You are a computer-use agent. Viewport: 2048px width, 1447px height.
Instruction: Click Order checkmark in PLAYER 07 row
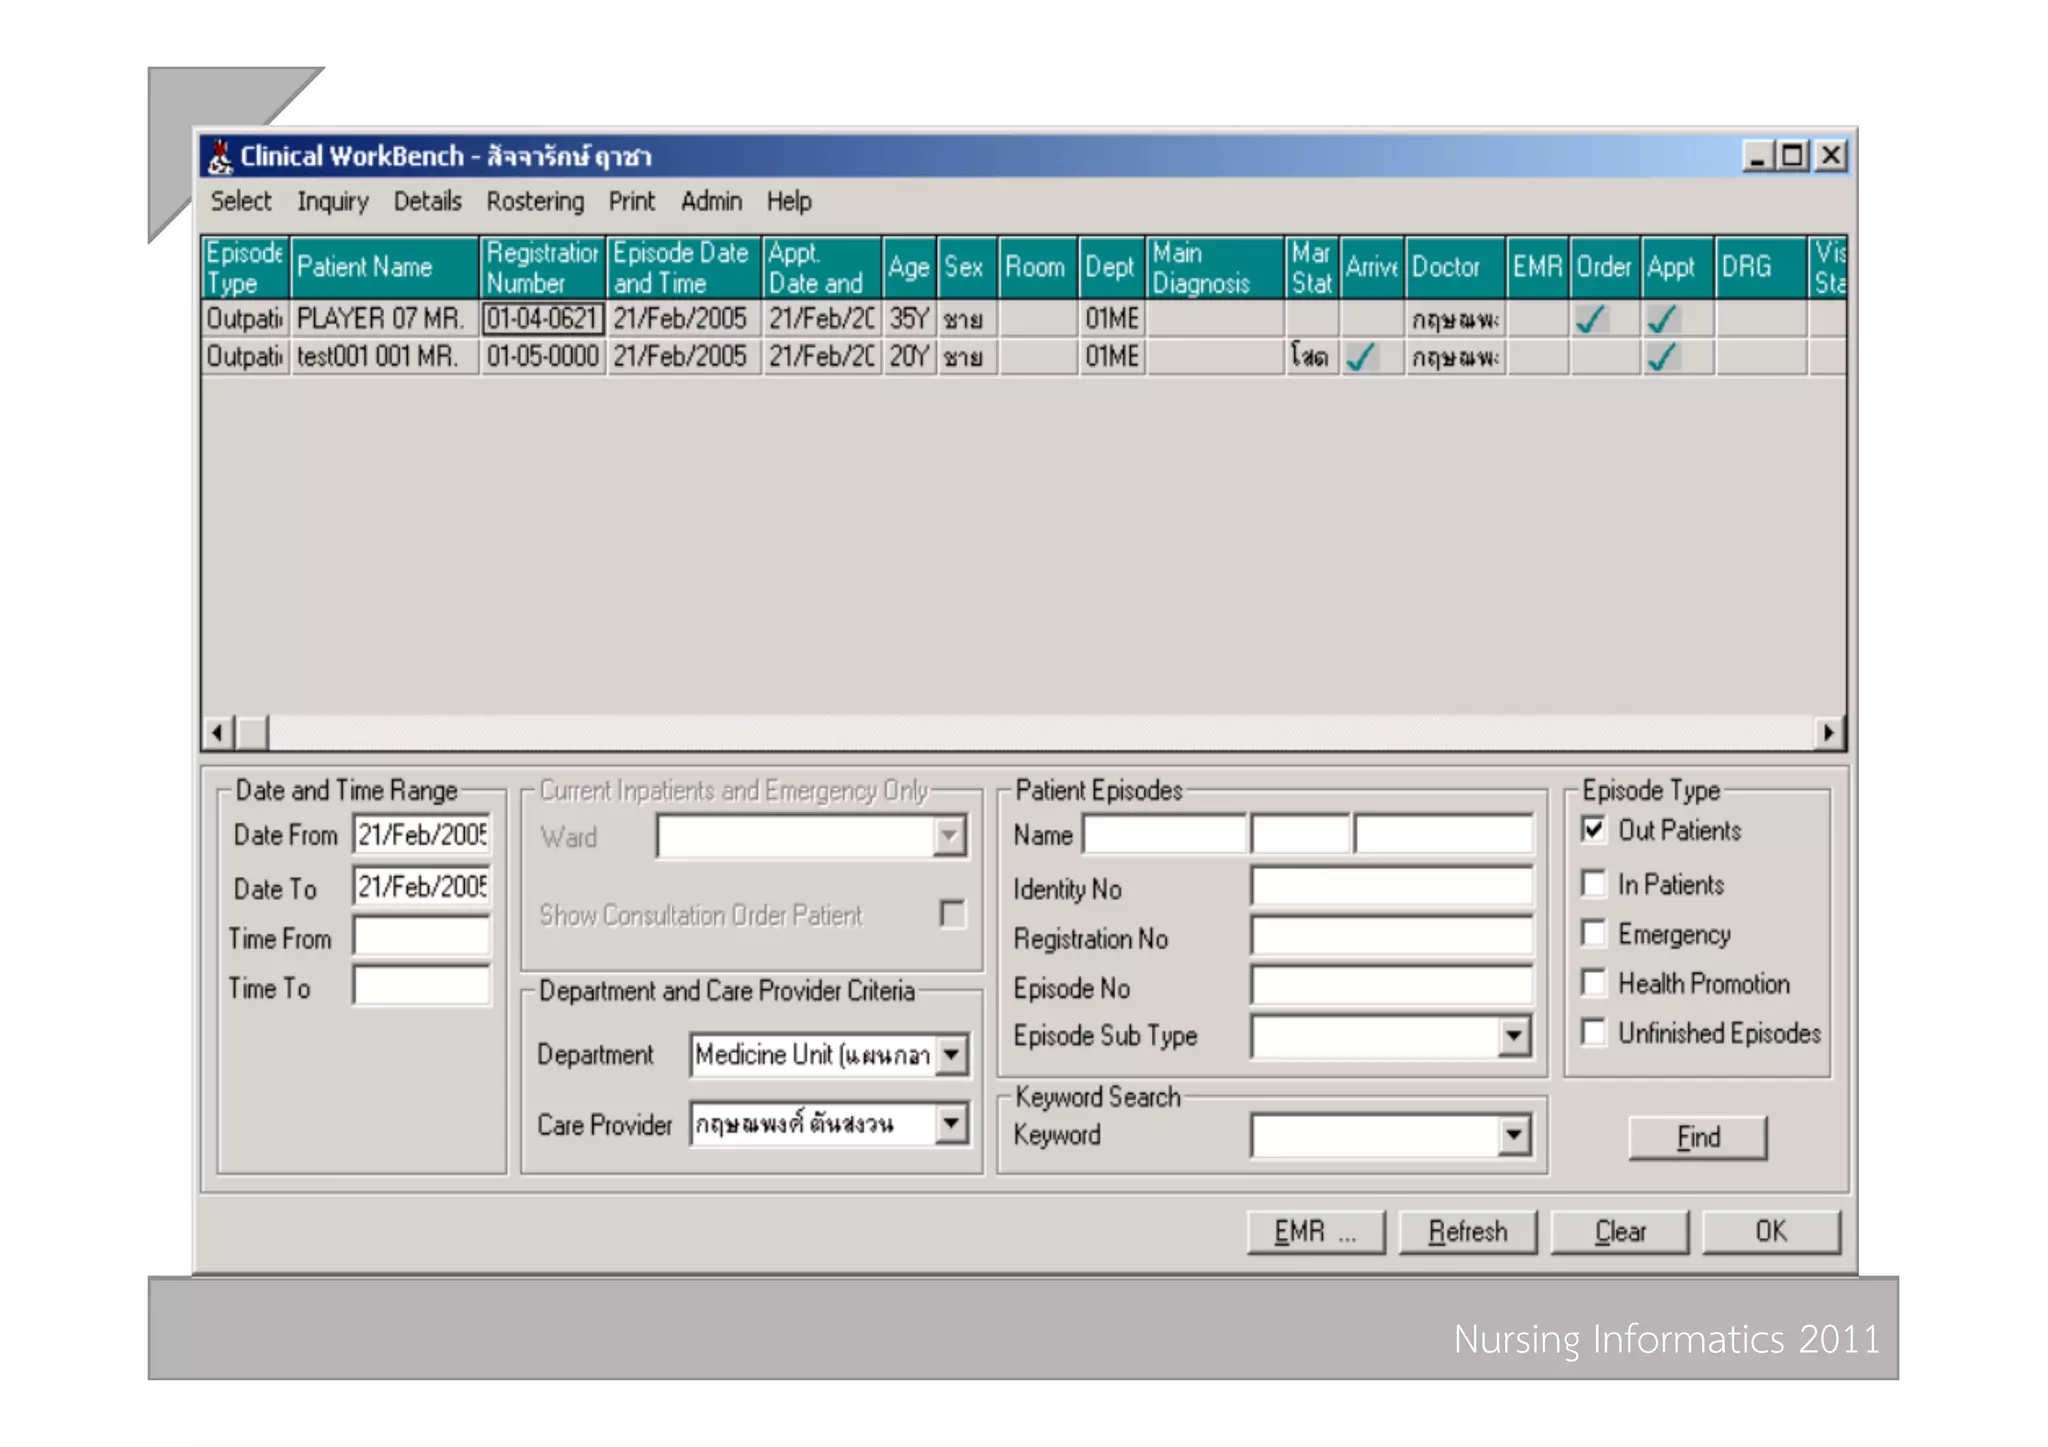[x=1589, y=319]
